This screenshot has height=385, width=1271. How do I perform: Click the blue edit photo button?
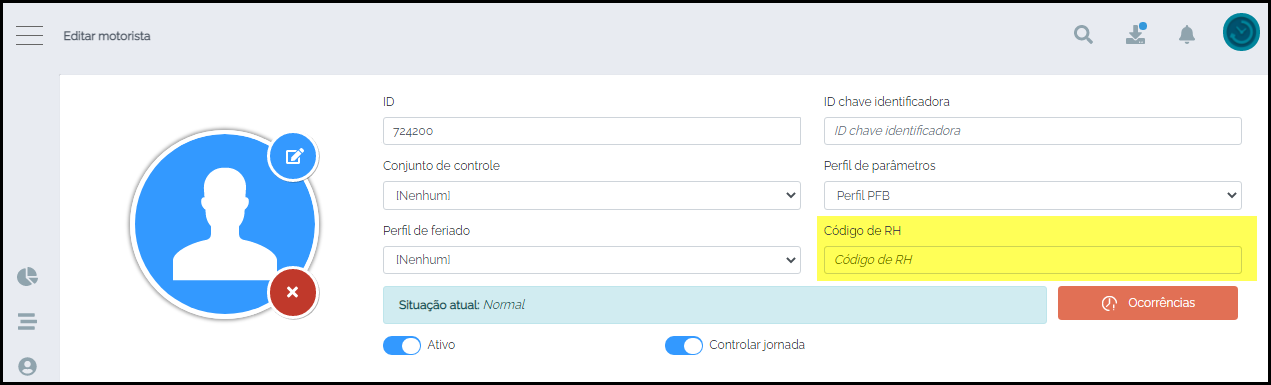pos(294,156)
